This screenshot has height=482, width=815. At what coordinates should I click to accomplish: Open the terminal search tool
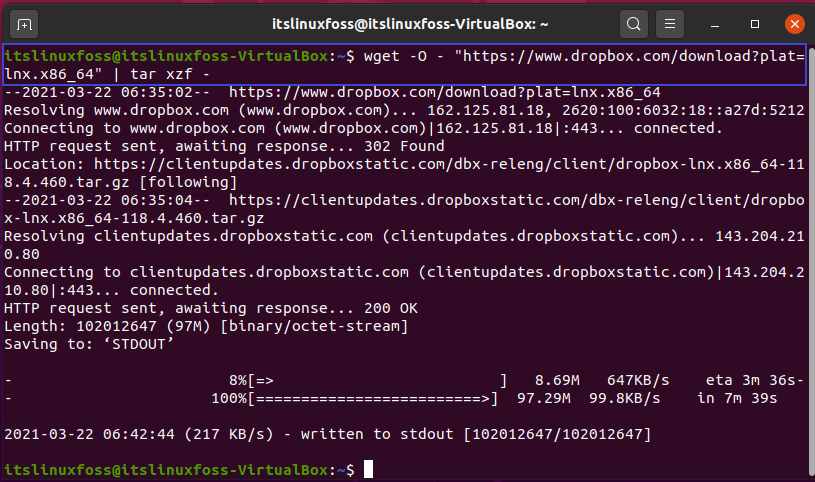point(634,24)
